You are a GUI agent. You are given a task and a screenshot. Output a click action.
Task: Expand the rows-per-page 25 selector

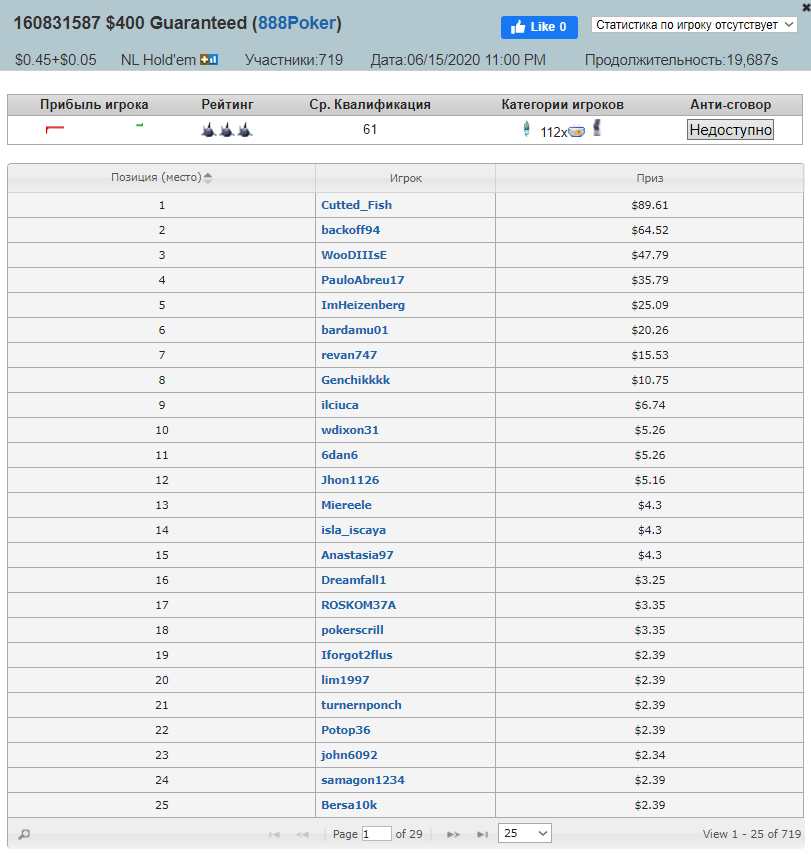525,833
